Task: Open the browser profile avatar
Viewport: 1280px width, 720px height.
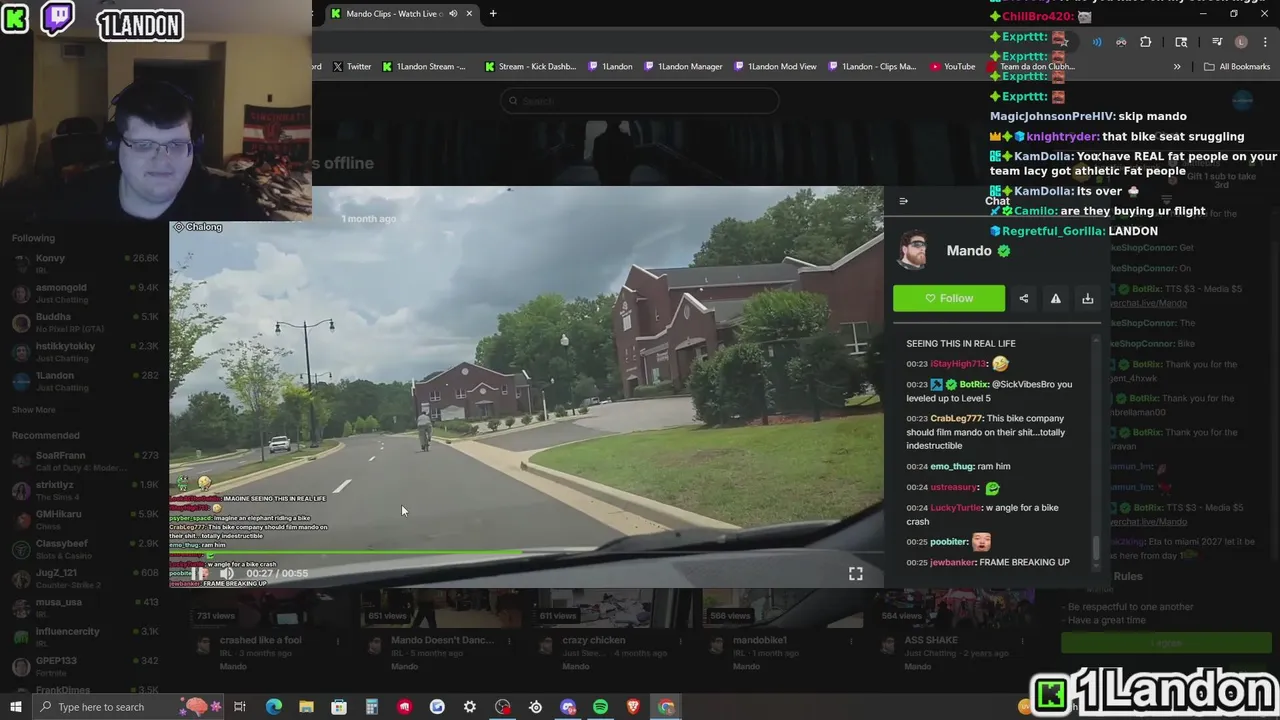Action: pos(1241,42)
